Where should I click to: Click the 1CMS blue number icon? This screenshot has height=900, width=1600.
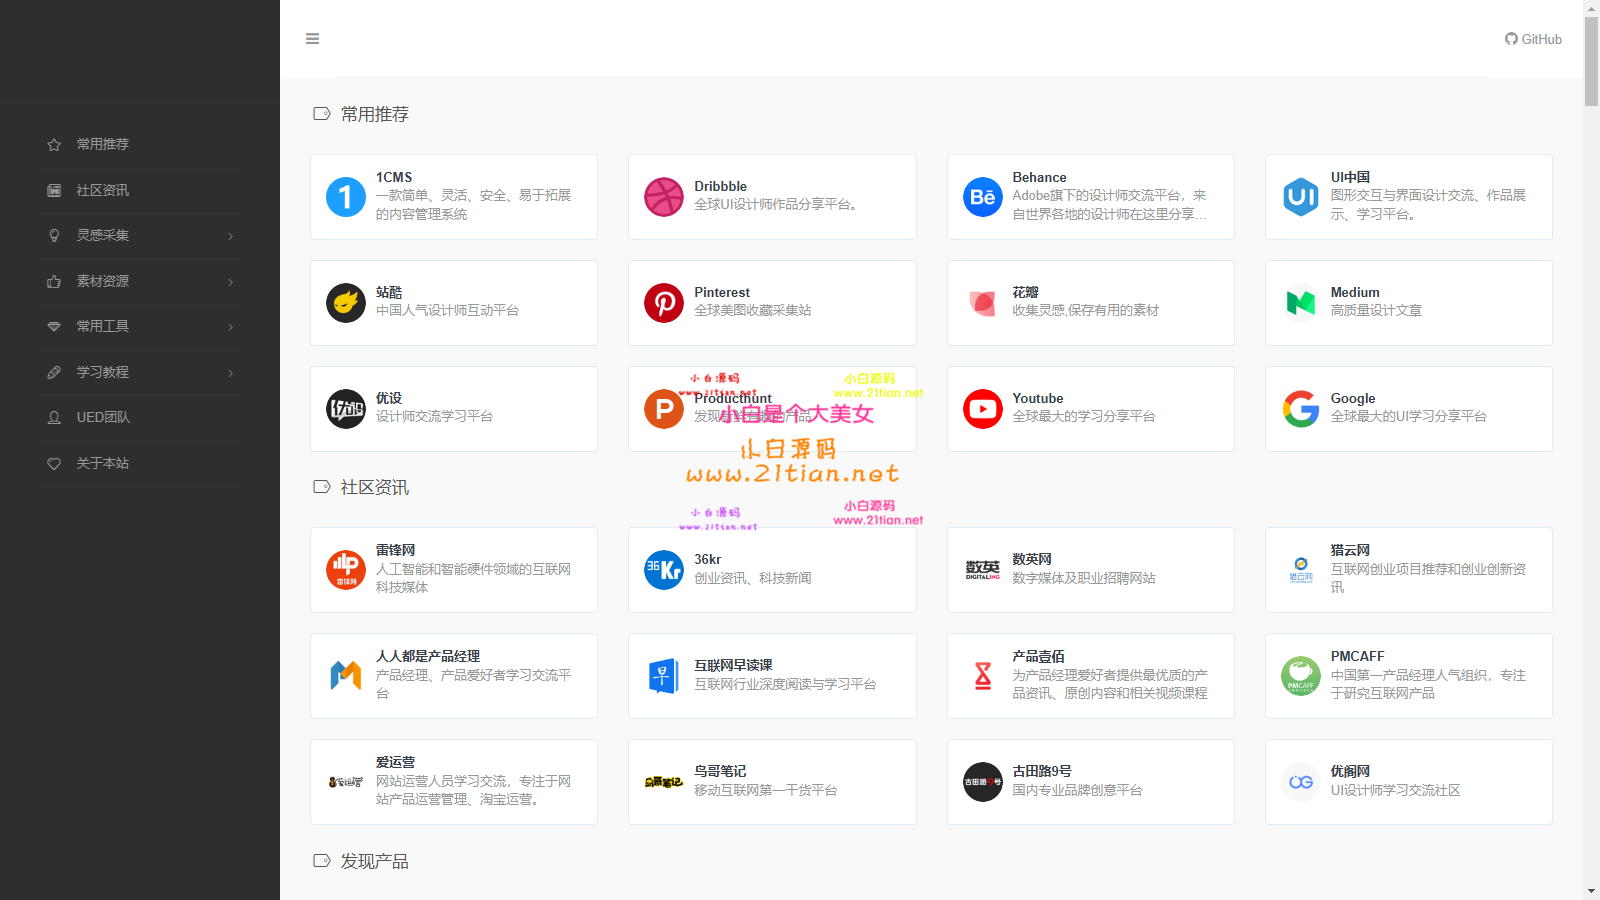click(x=345, y=197)
